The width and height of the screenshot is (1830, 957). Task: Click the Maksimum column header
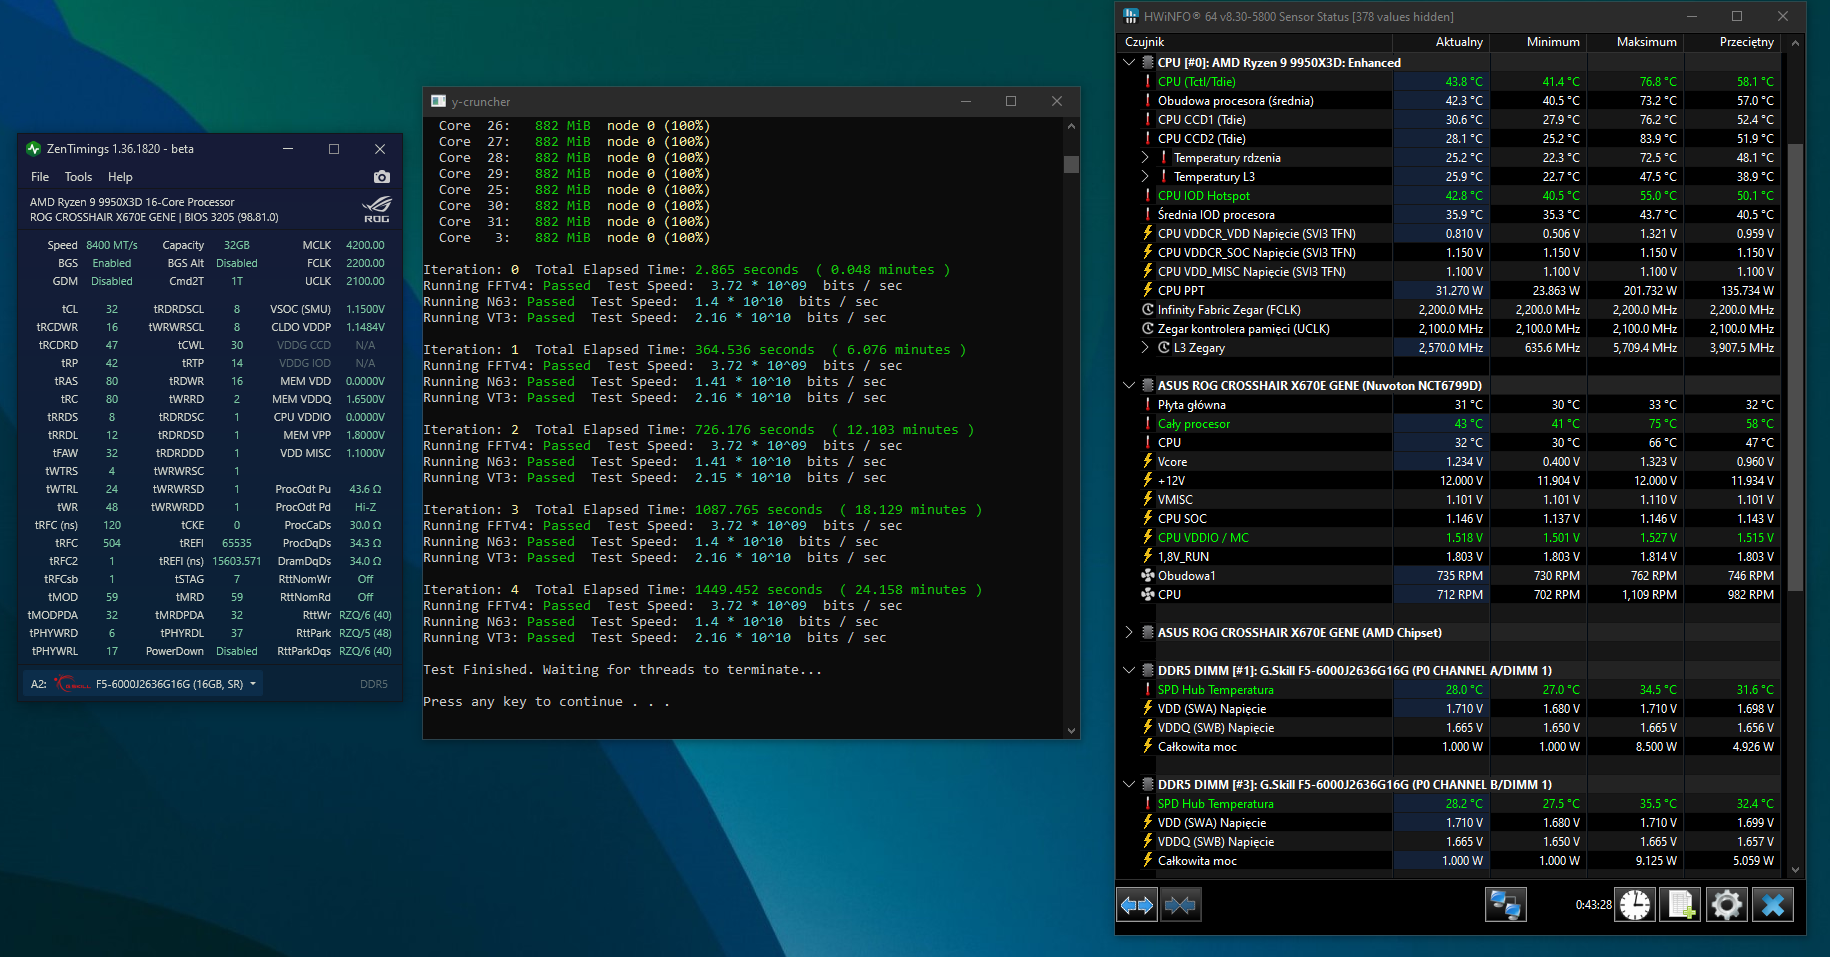click(1645, 42)
